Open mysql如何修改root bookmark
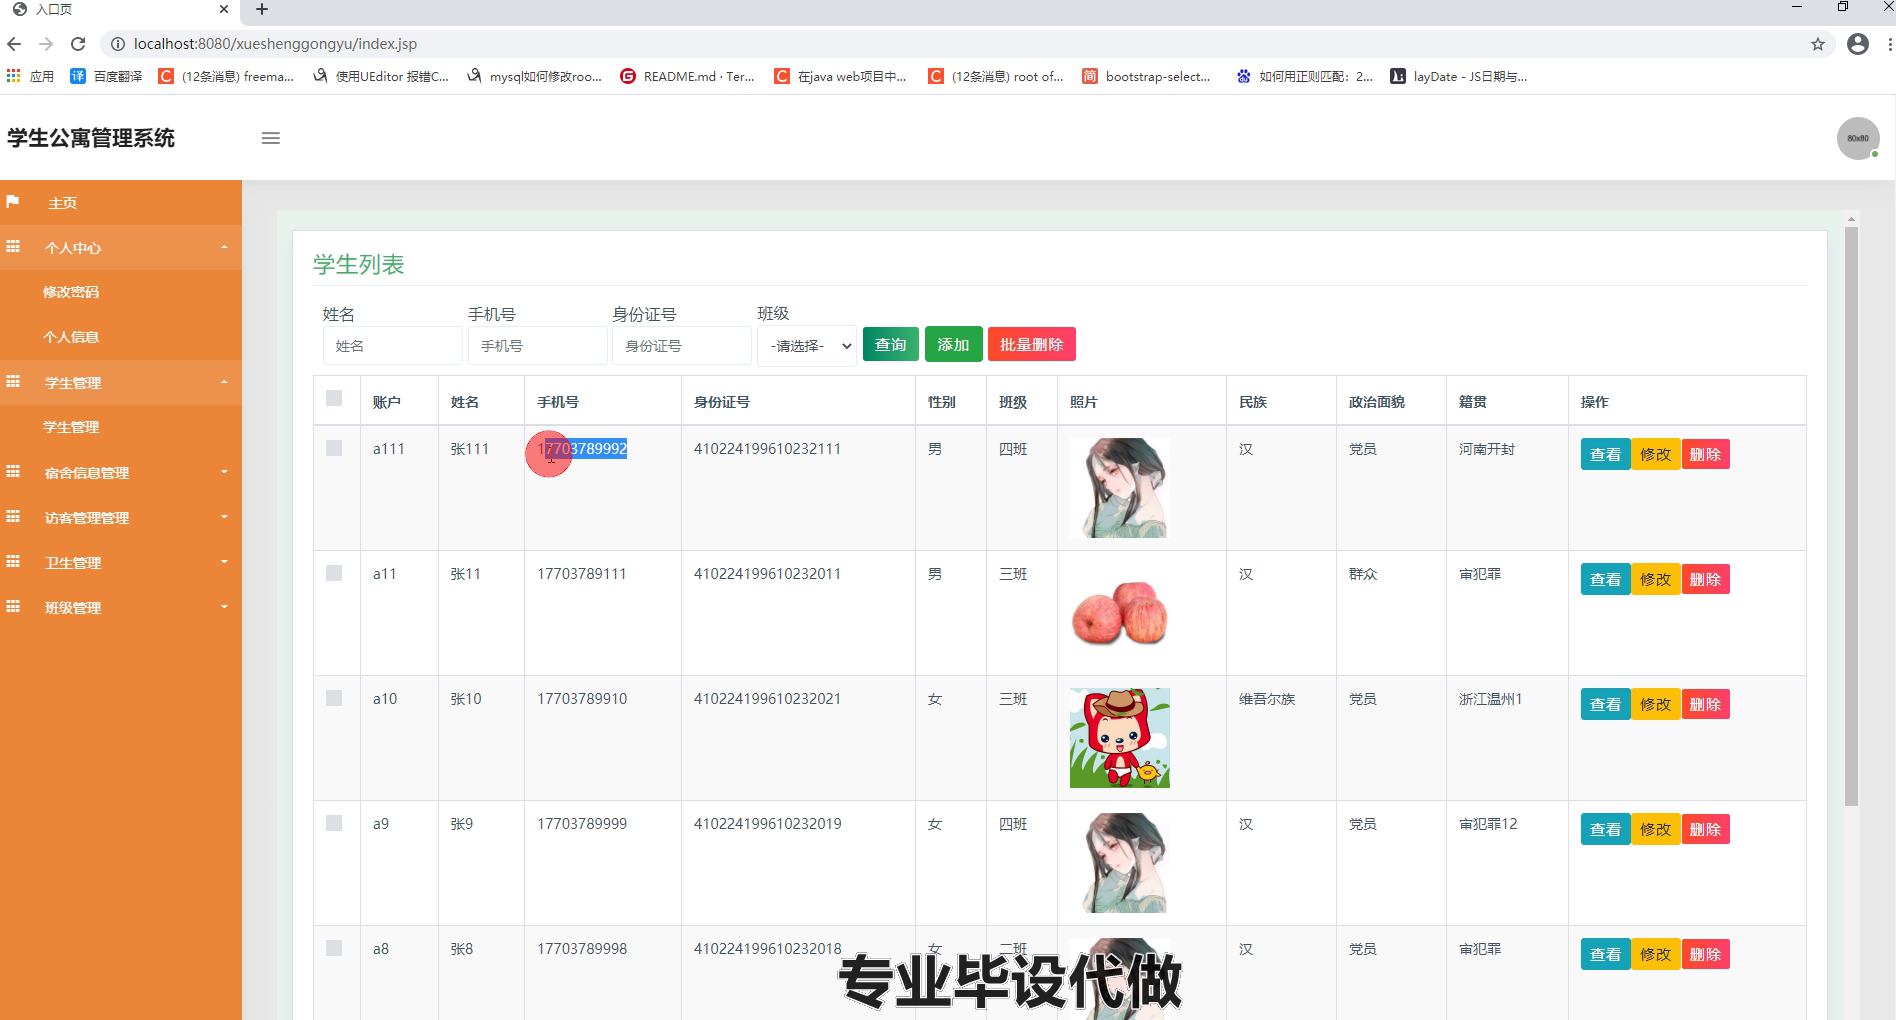 tap(535, 76)
